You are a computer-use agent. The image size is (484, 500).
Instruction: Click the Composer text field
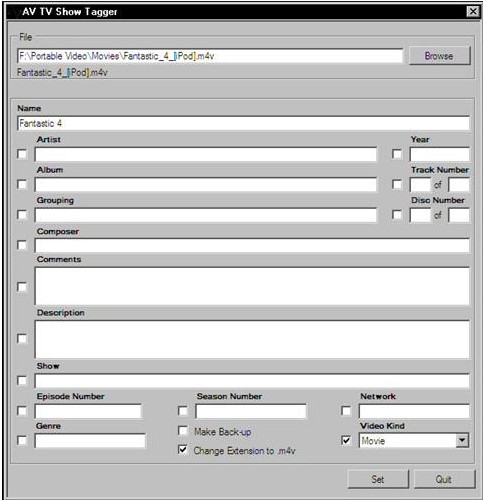coord(252,245)
